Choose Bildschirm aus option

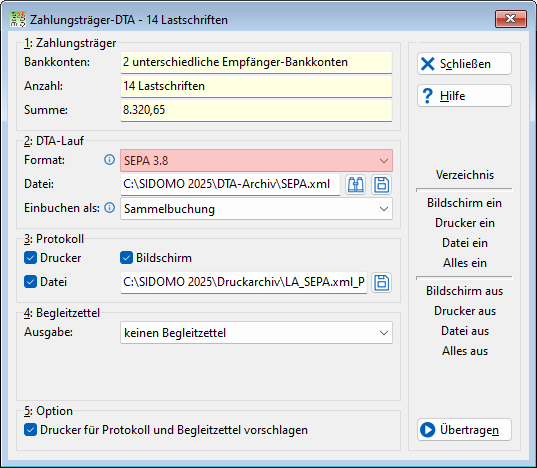(465, 291)
